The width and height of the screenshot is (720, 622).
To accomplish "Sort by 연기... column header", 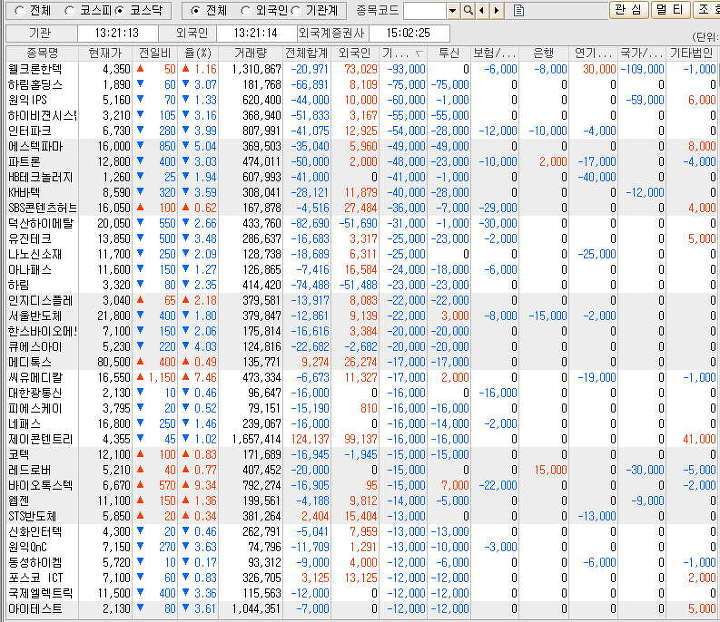I will (593, 53).
